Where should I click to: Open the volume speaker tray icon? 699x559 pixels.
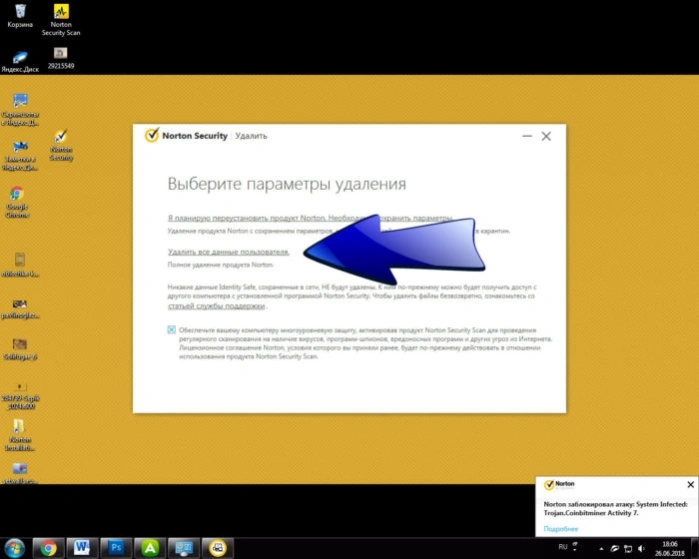click(641, 549)
